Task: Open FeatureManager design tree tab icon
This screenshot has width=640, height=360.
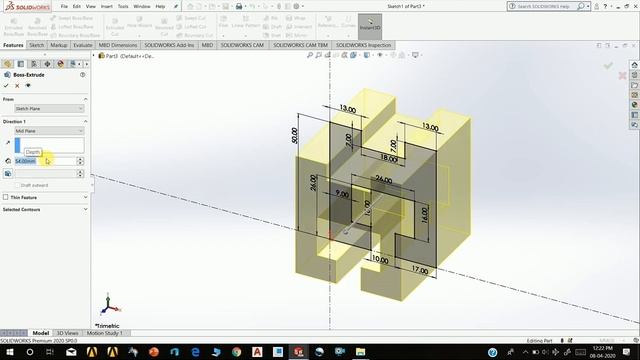Action: coord(7,64)
